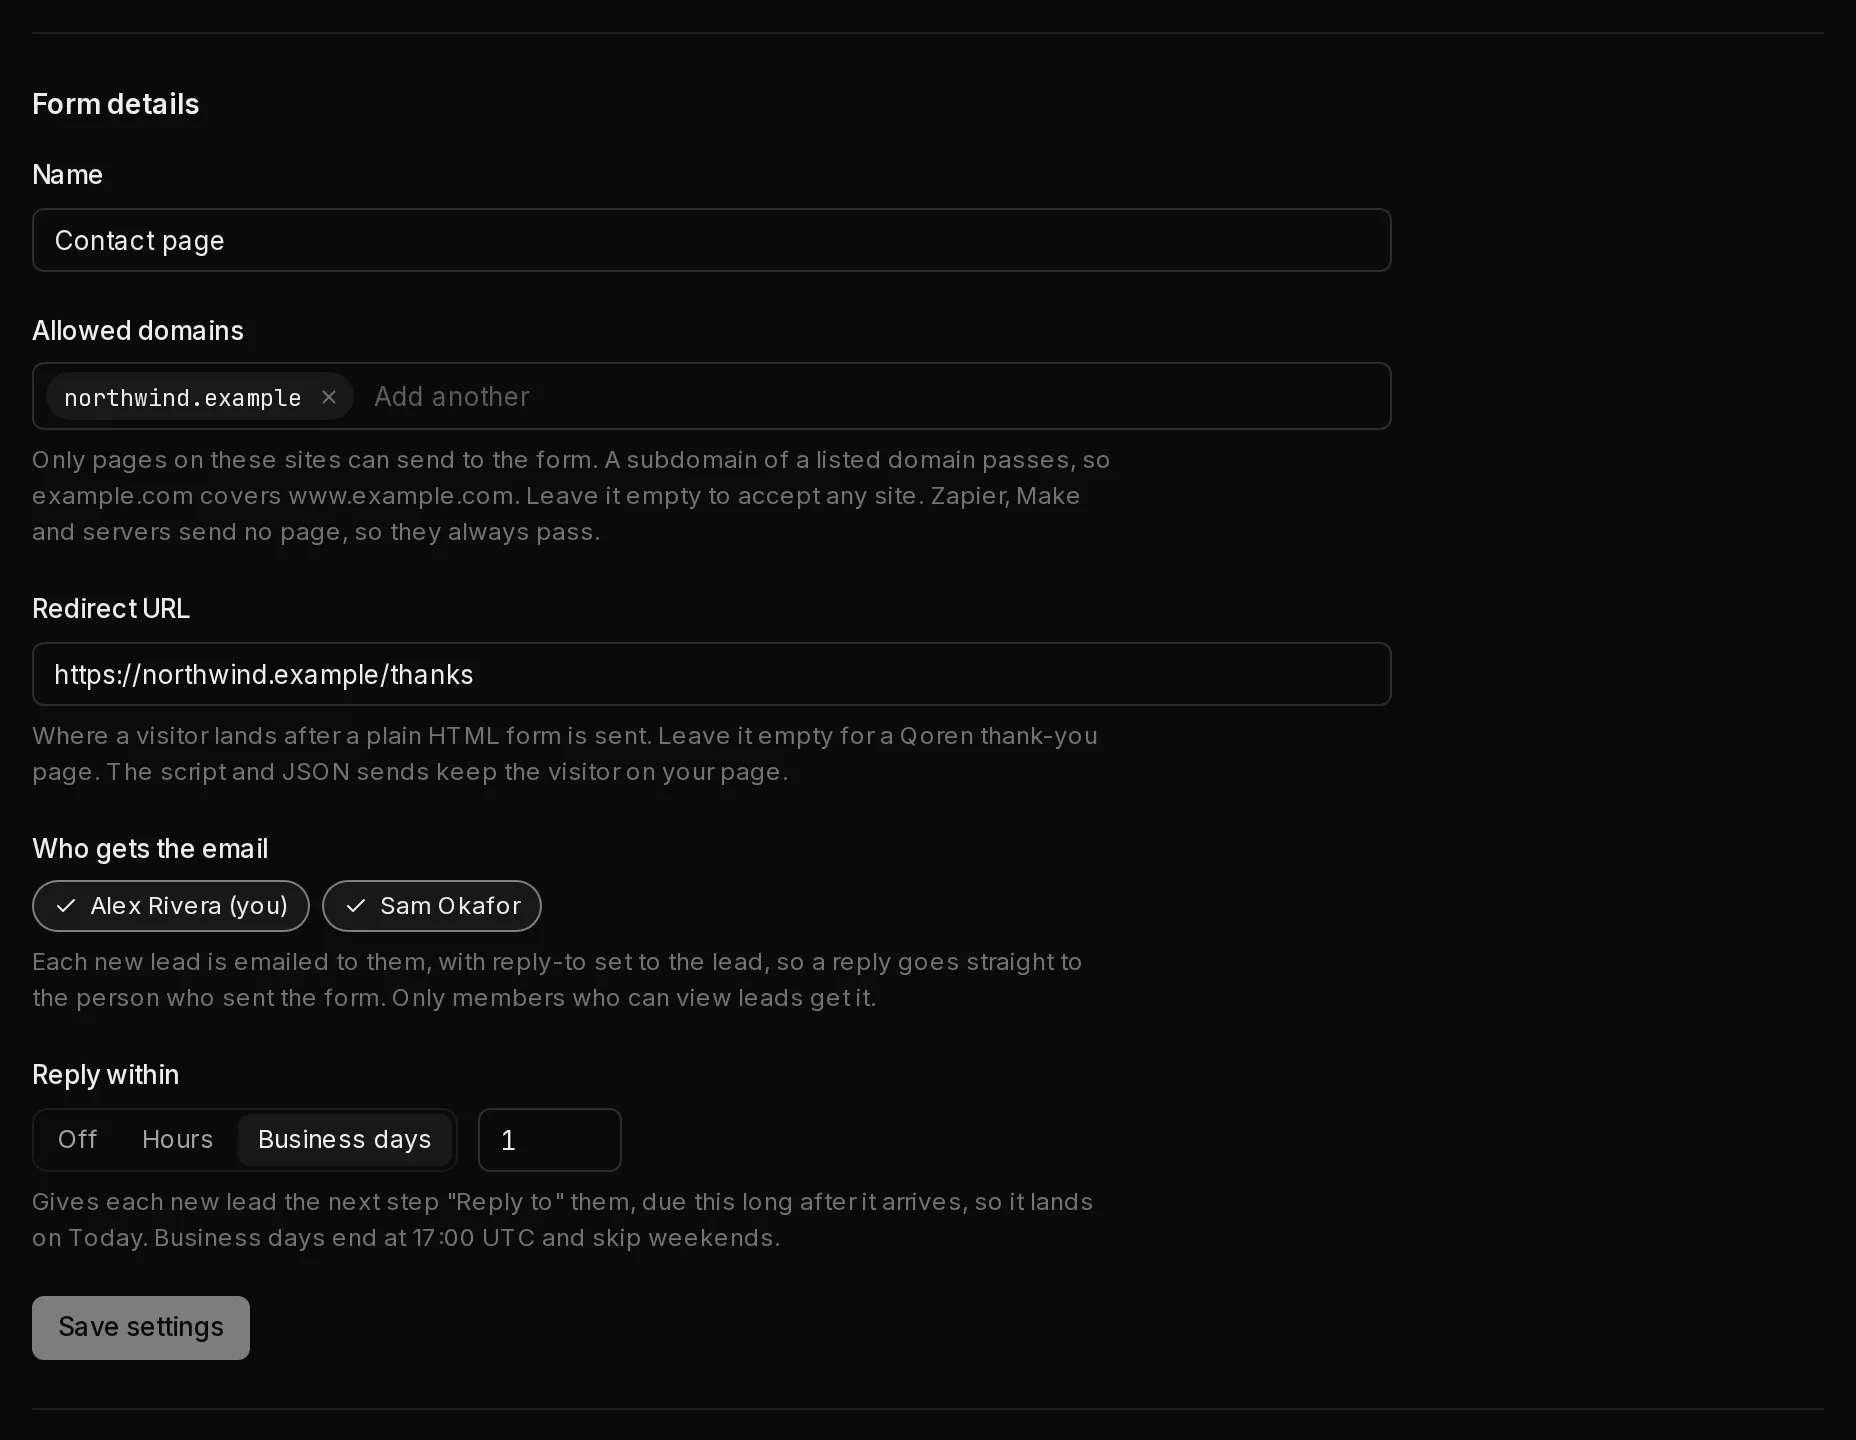Click the help text starting 'Where a visitor lands'
The image size is (1856, 1440).
[x=565, y=754]
